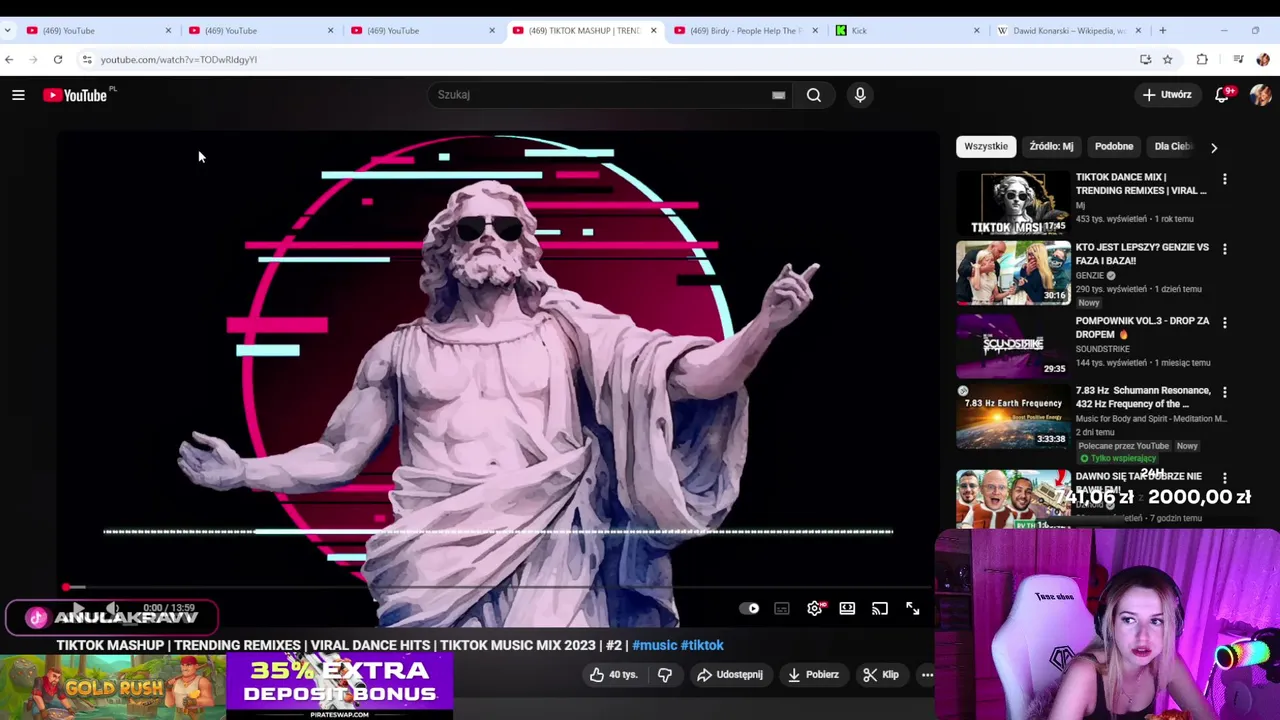Seek along the red video progress bar

coord(497,587)
